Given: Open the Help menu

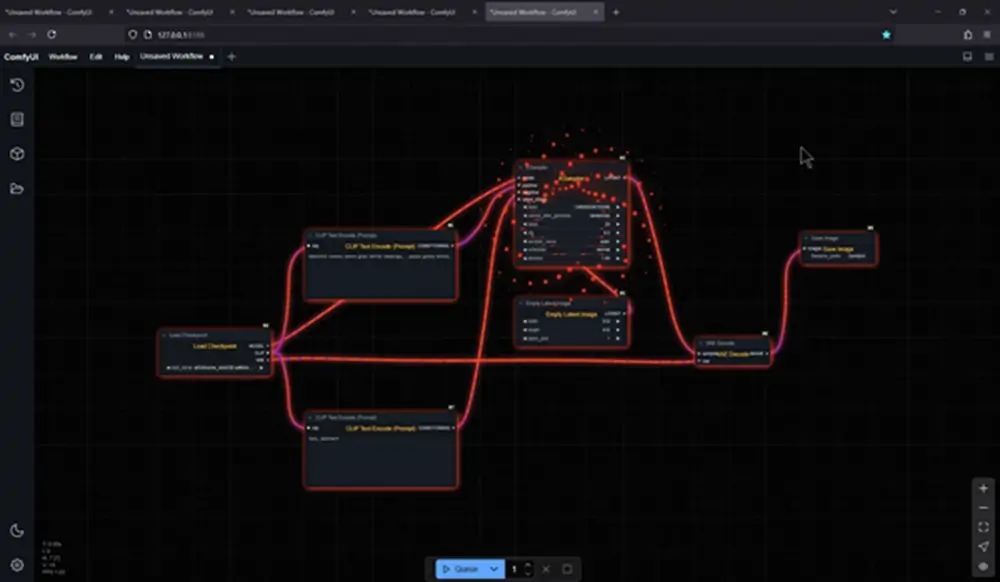Looking at the screenshot, I should point(122,57).
